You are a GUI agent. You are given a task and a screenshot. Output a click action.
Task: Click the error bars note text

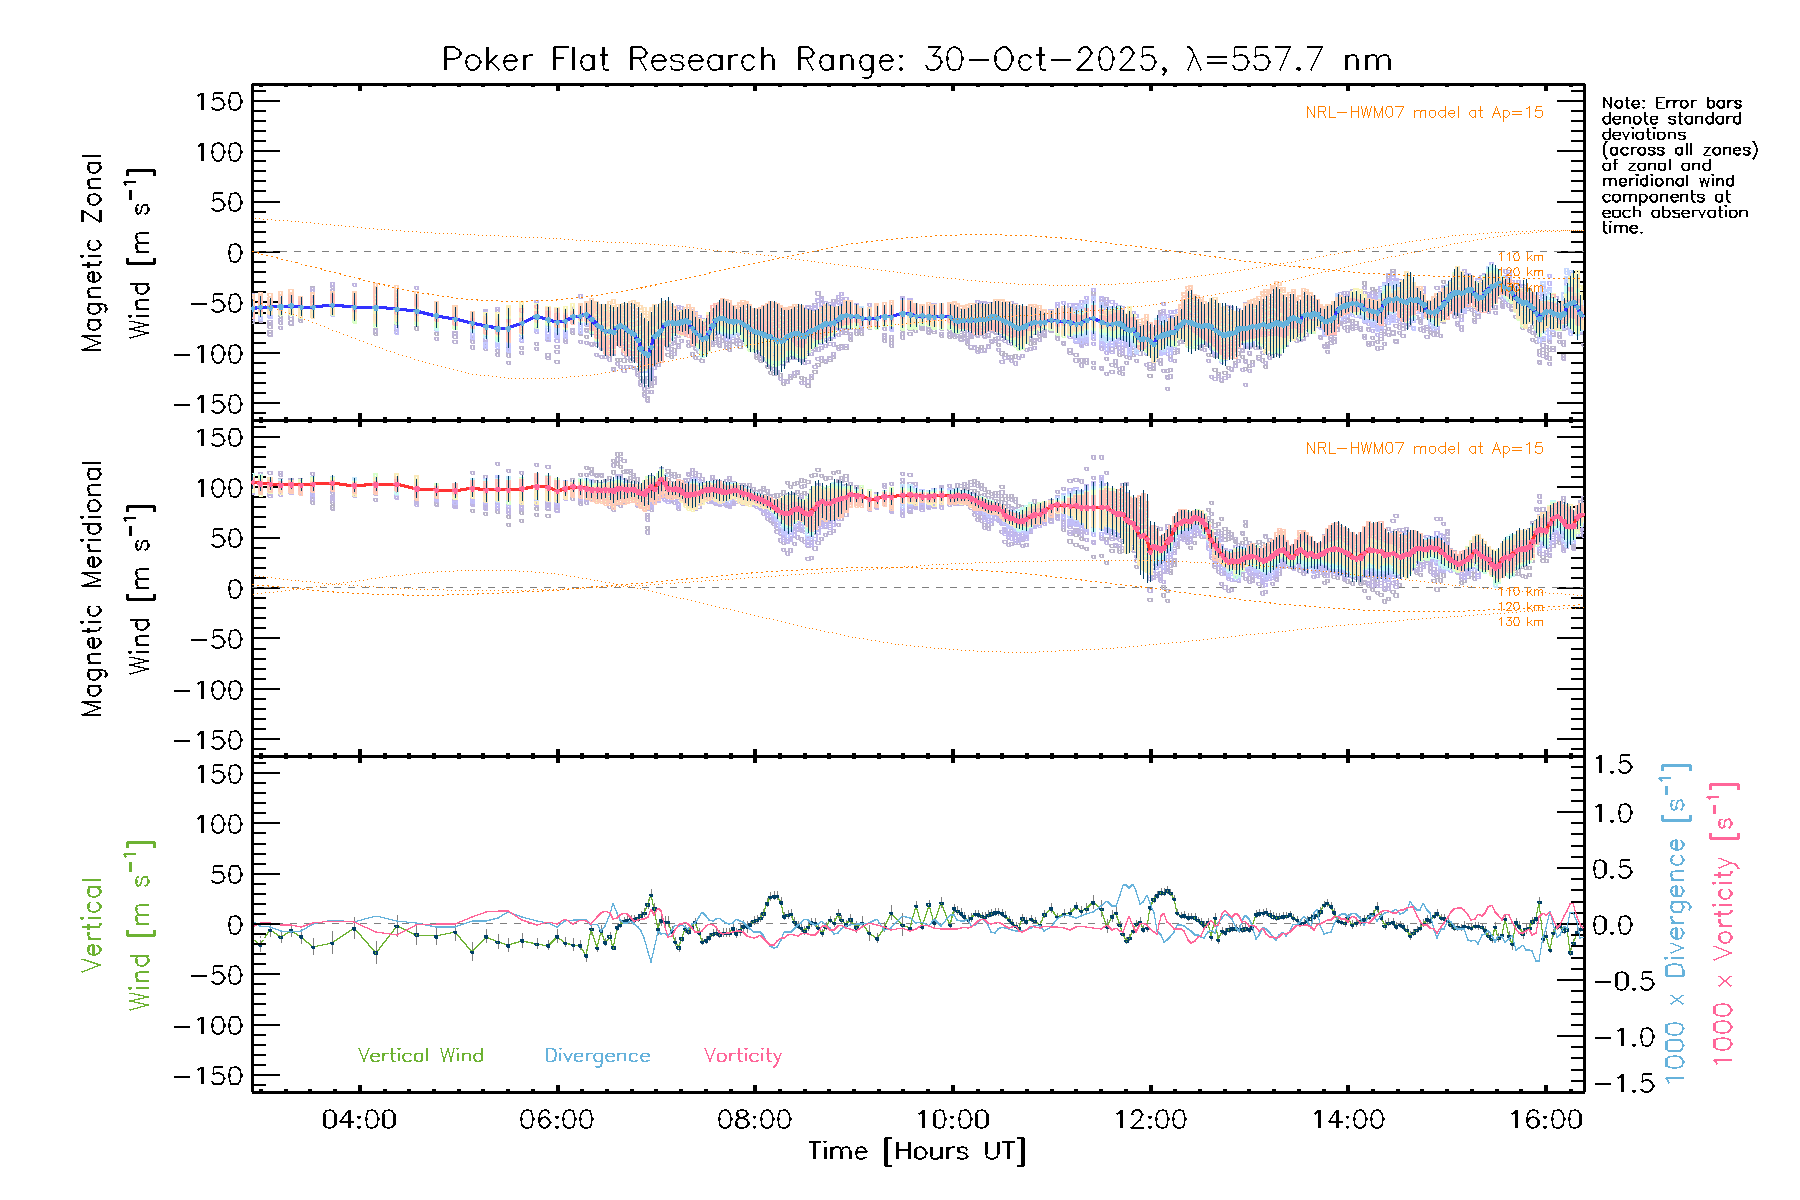(1678, 165)
